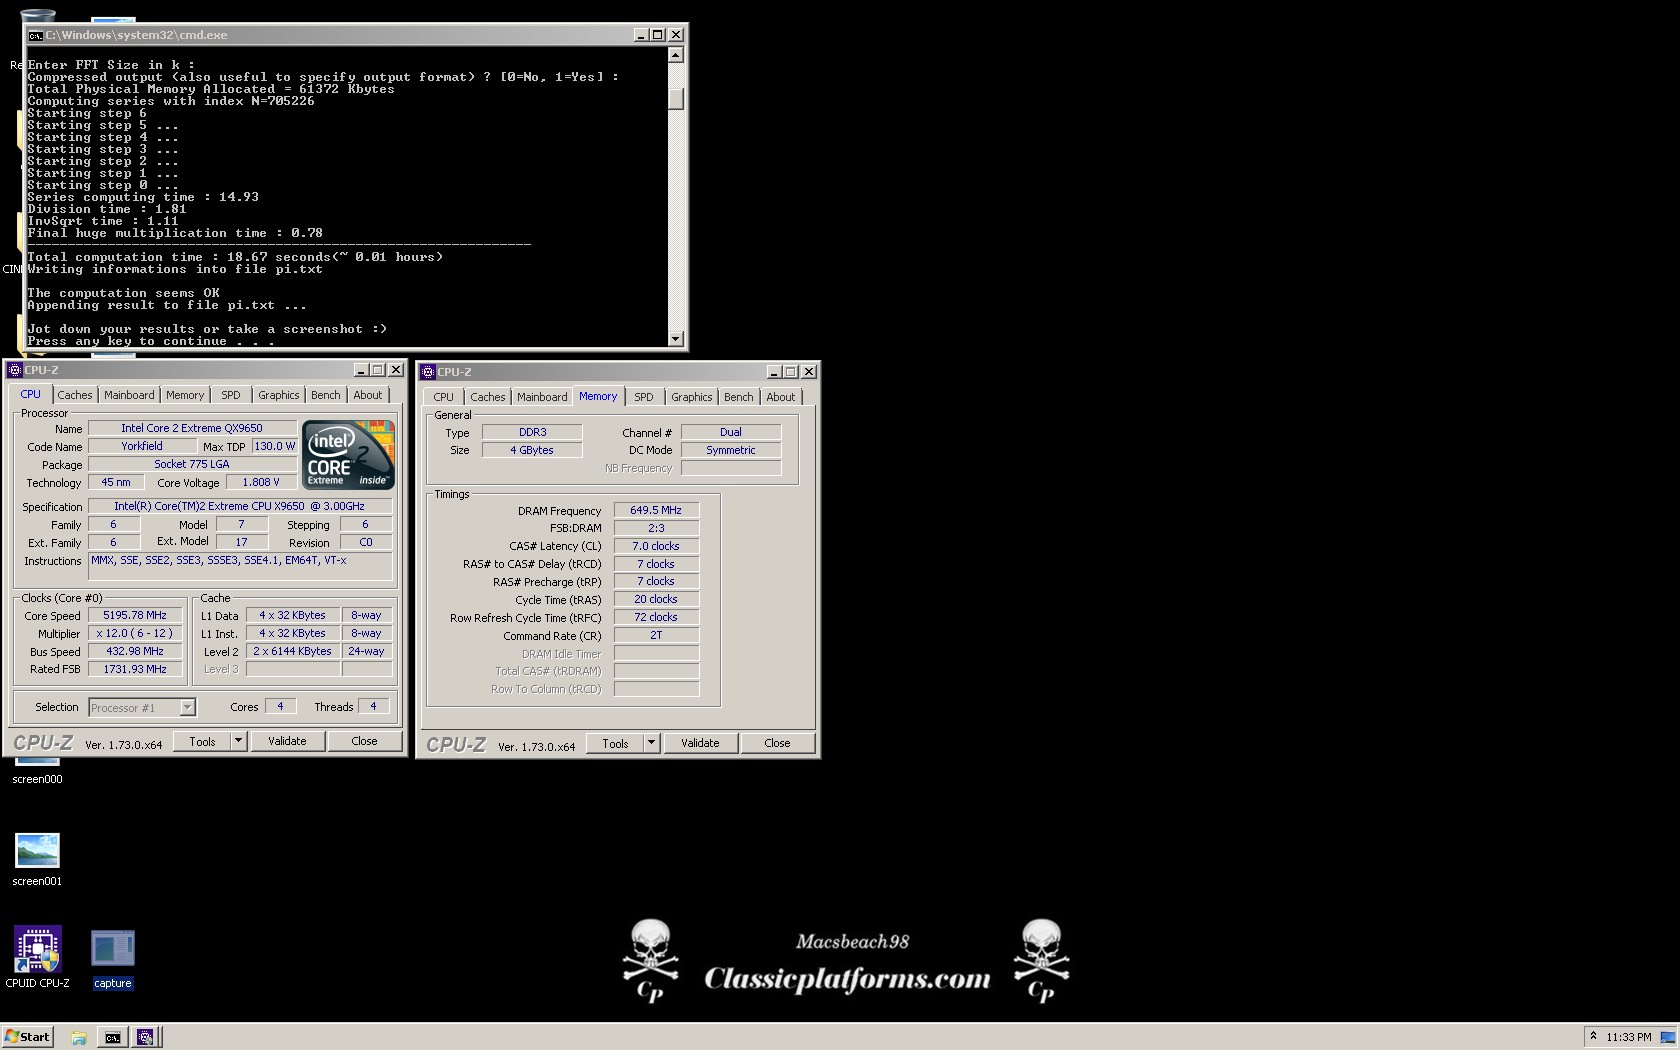Open Bench tab in right CPU-Z window
This screenshot has height=1050, width=1680.
tap(739, 397)
